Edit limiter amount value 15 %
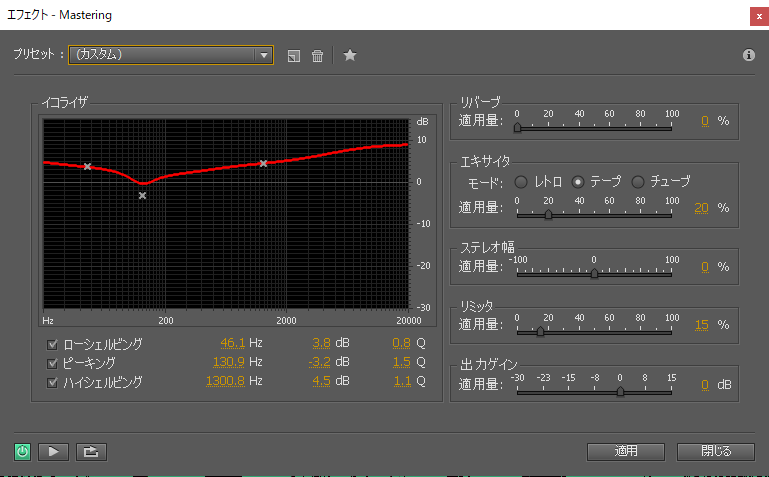The image size is (769, 477). (702, 325)
